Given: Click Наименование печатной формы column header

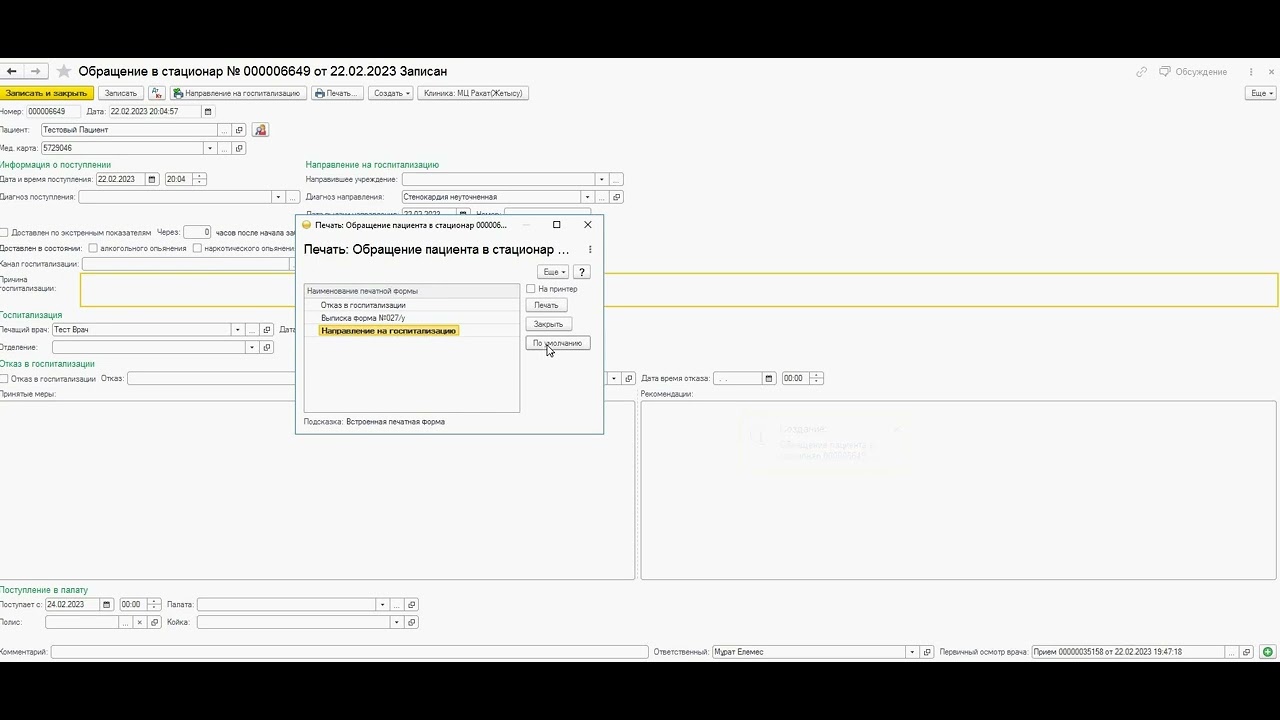Looking at the screenshot, I should (x=412, y=291).
